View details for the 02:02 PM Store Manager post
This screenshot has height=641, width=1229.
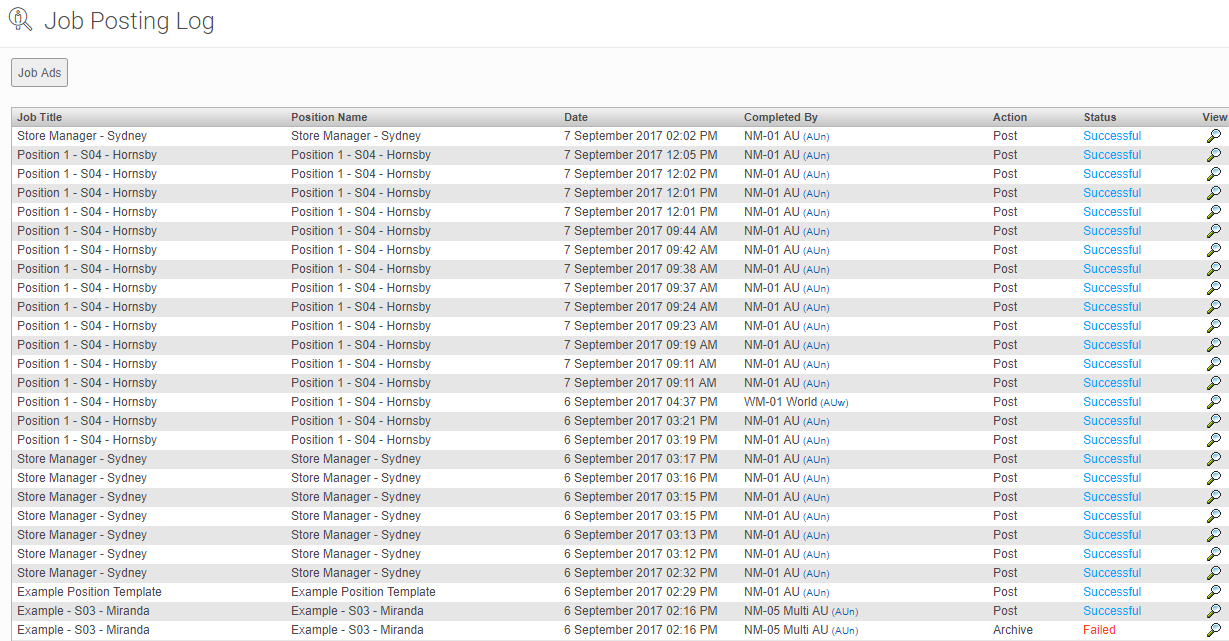point(1213,136)
